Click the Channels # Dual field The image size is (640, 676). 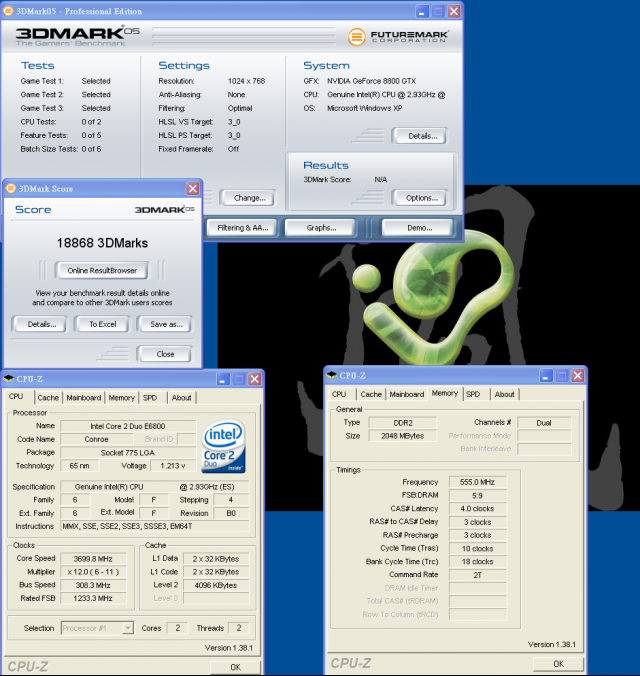coord(544,423)
